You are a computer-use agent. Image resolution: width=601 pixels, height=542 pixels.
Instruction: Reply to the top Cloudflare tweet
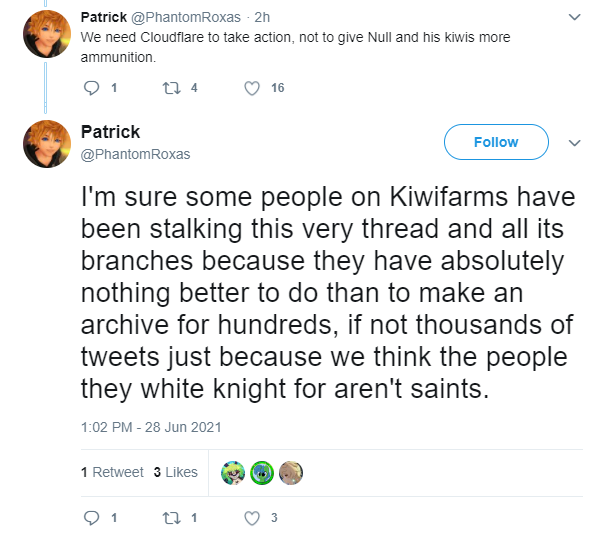[92, 88]
